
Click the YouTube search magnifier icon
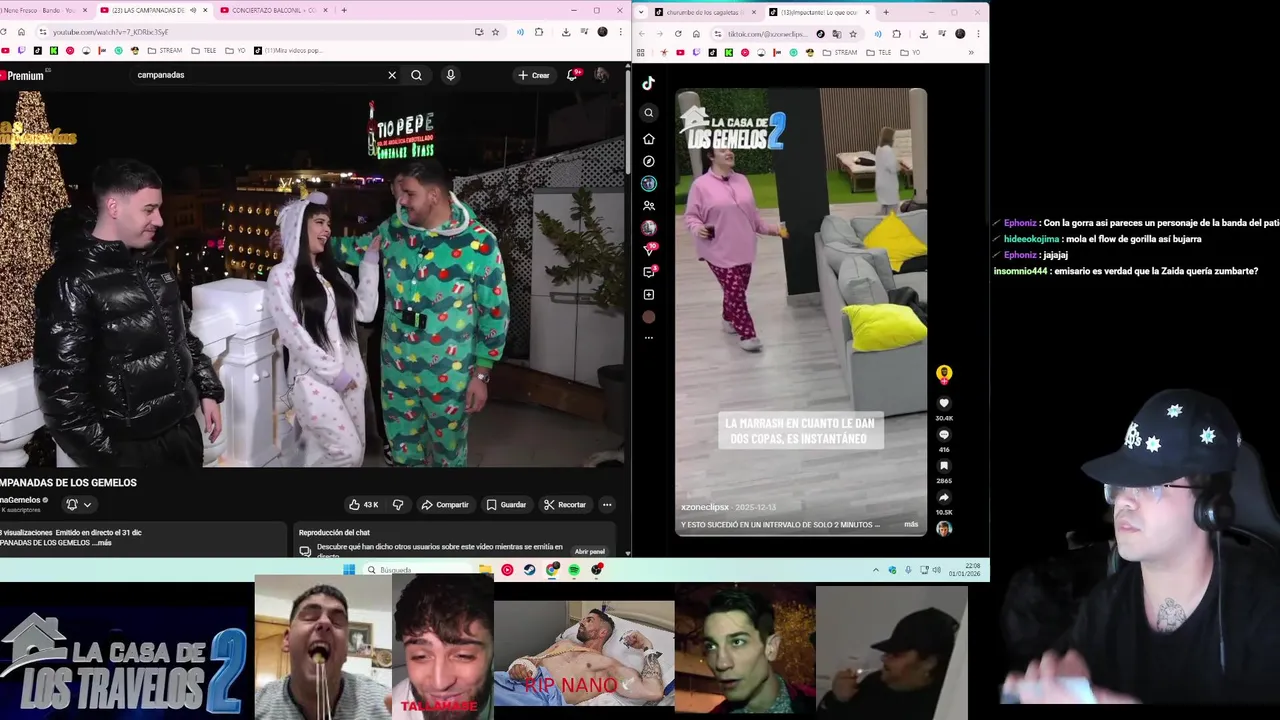416,75
